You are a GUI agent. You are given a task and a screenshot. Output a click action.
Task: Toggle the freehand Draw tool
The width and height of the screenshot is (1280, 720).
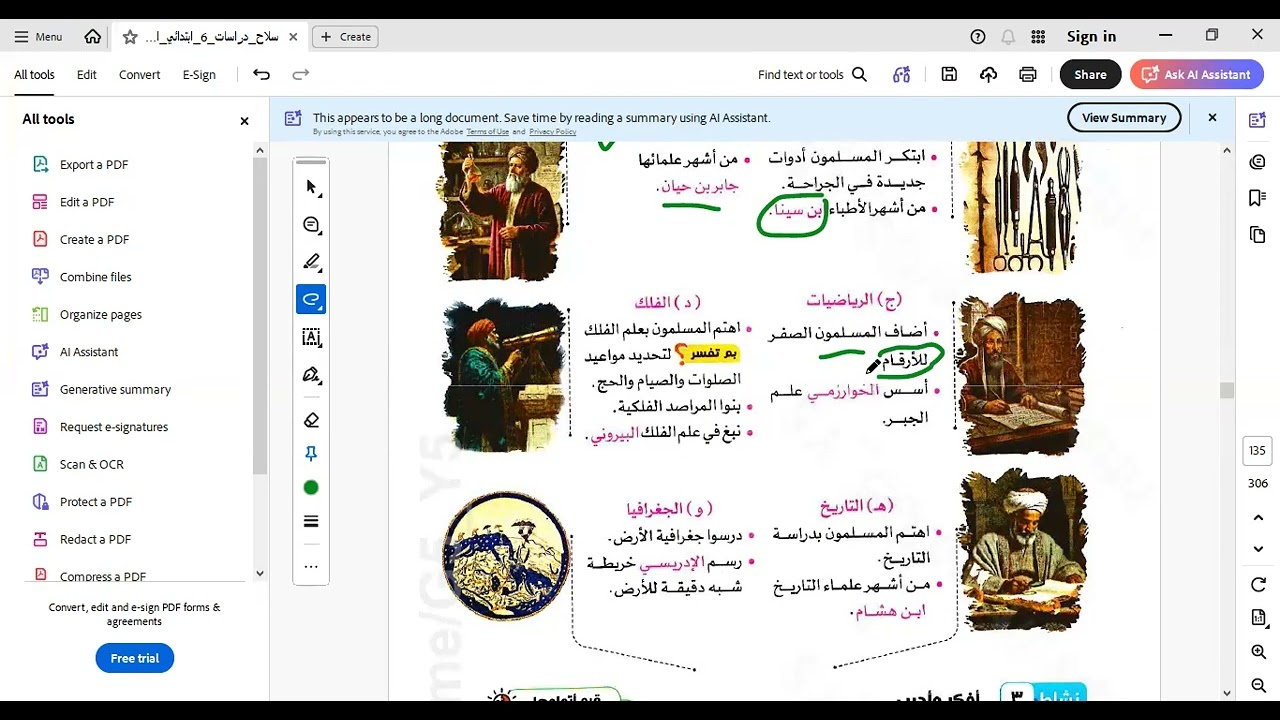click(x=311, y=299)
